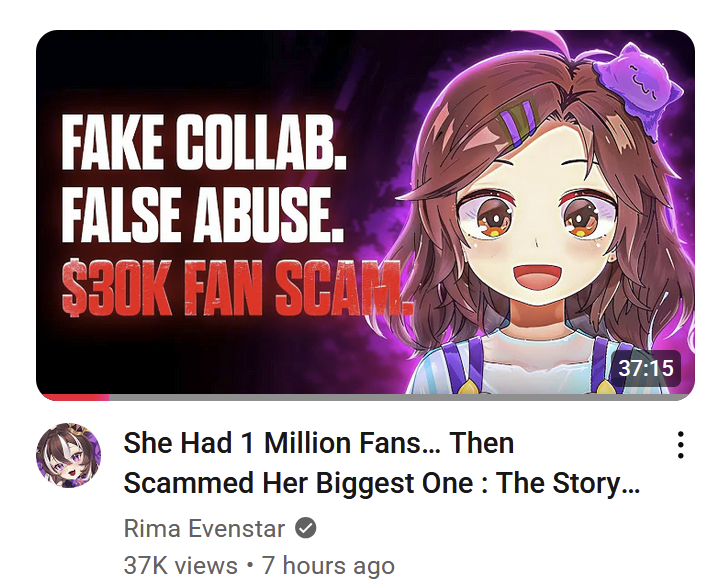Click the gray unwatched part of progress bar

pos(400,398)
